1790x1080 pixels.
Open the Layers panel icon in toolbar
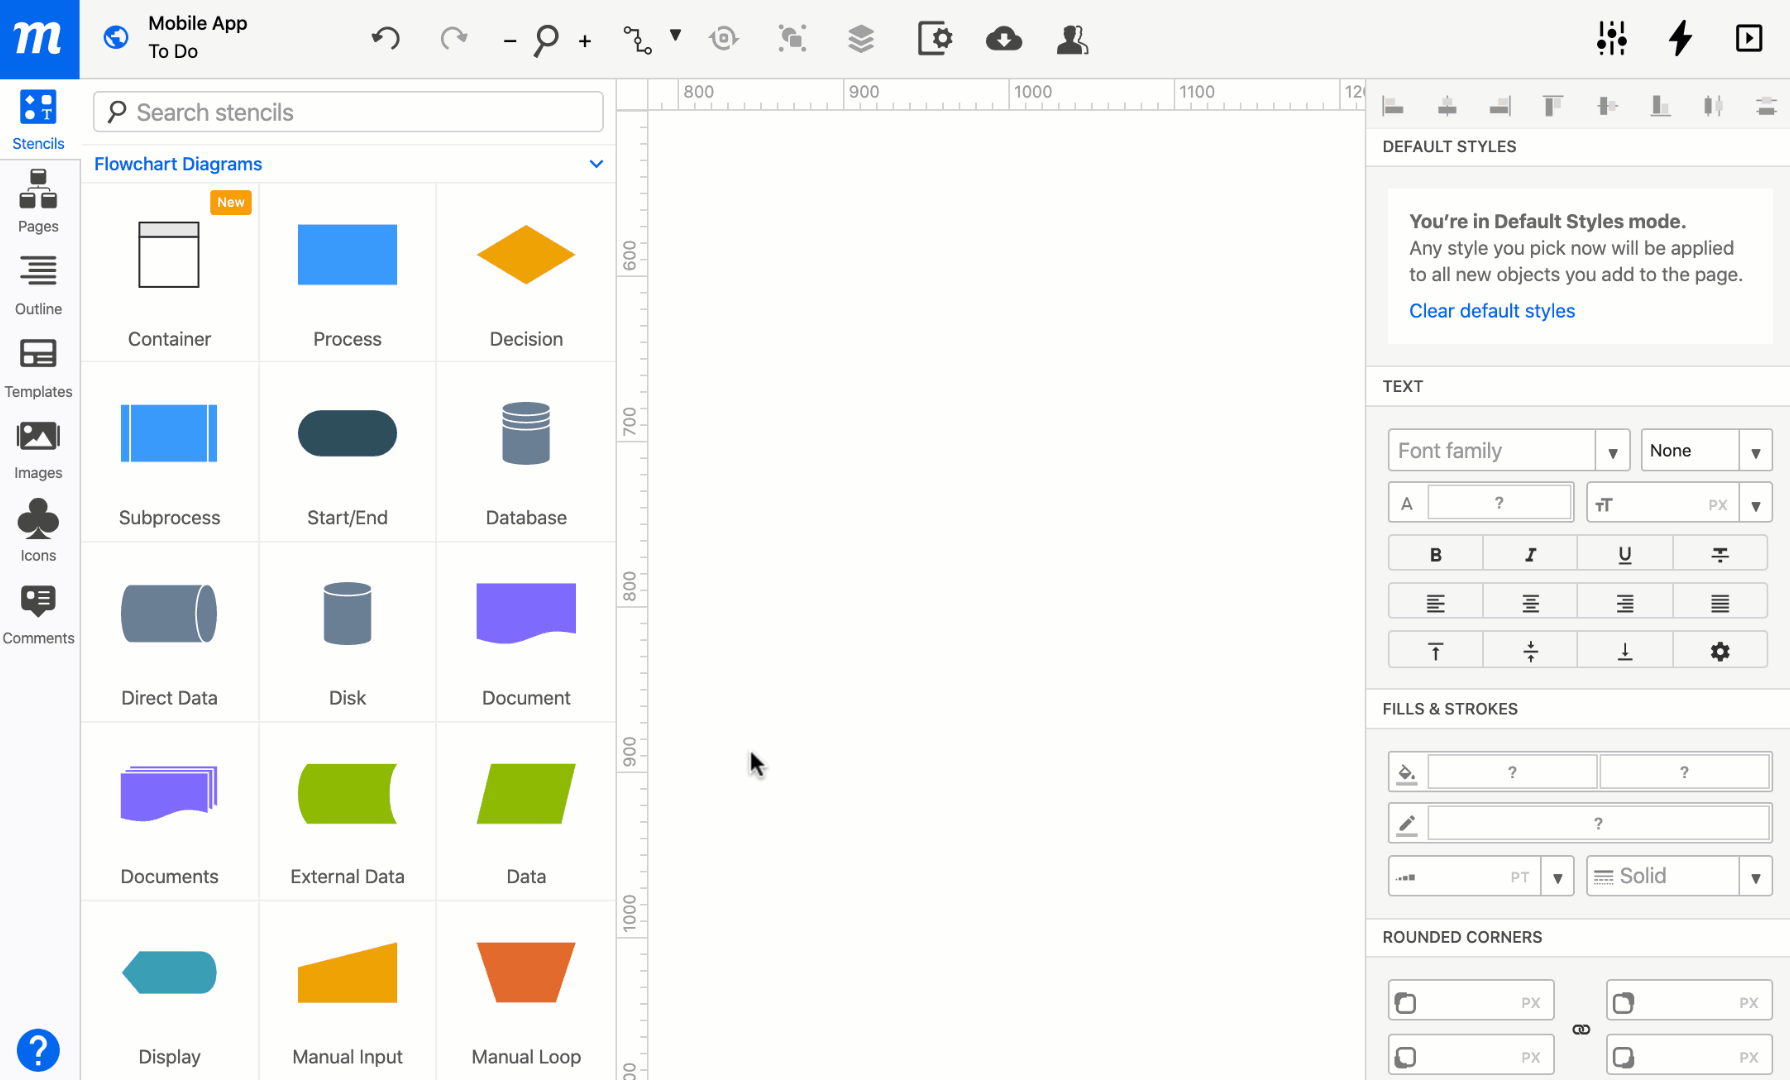861,39
